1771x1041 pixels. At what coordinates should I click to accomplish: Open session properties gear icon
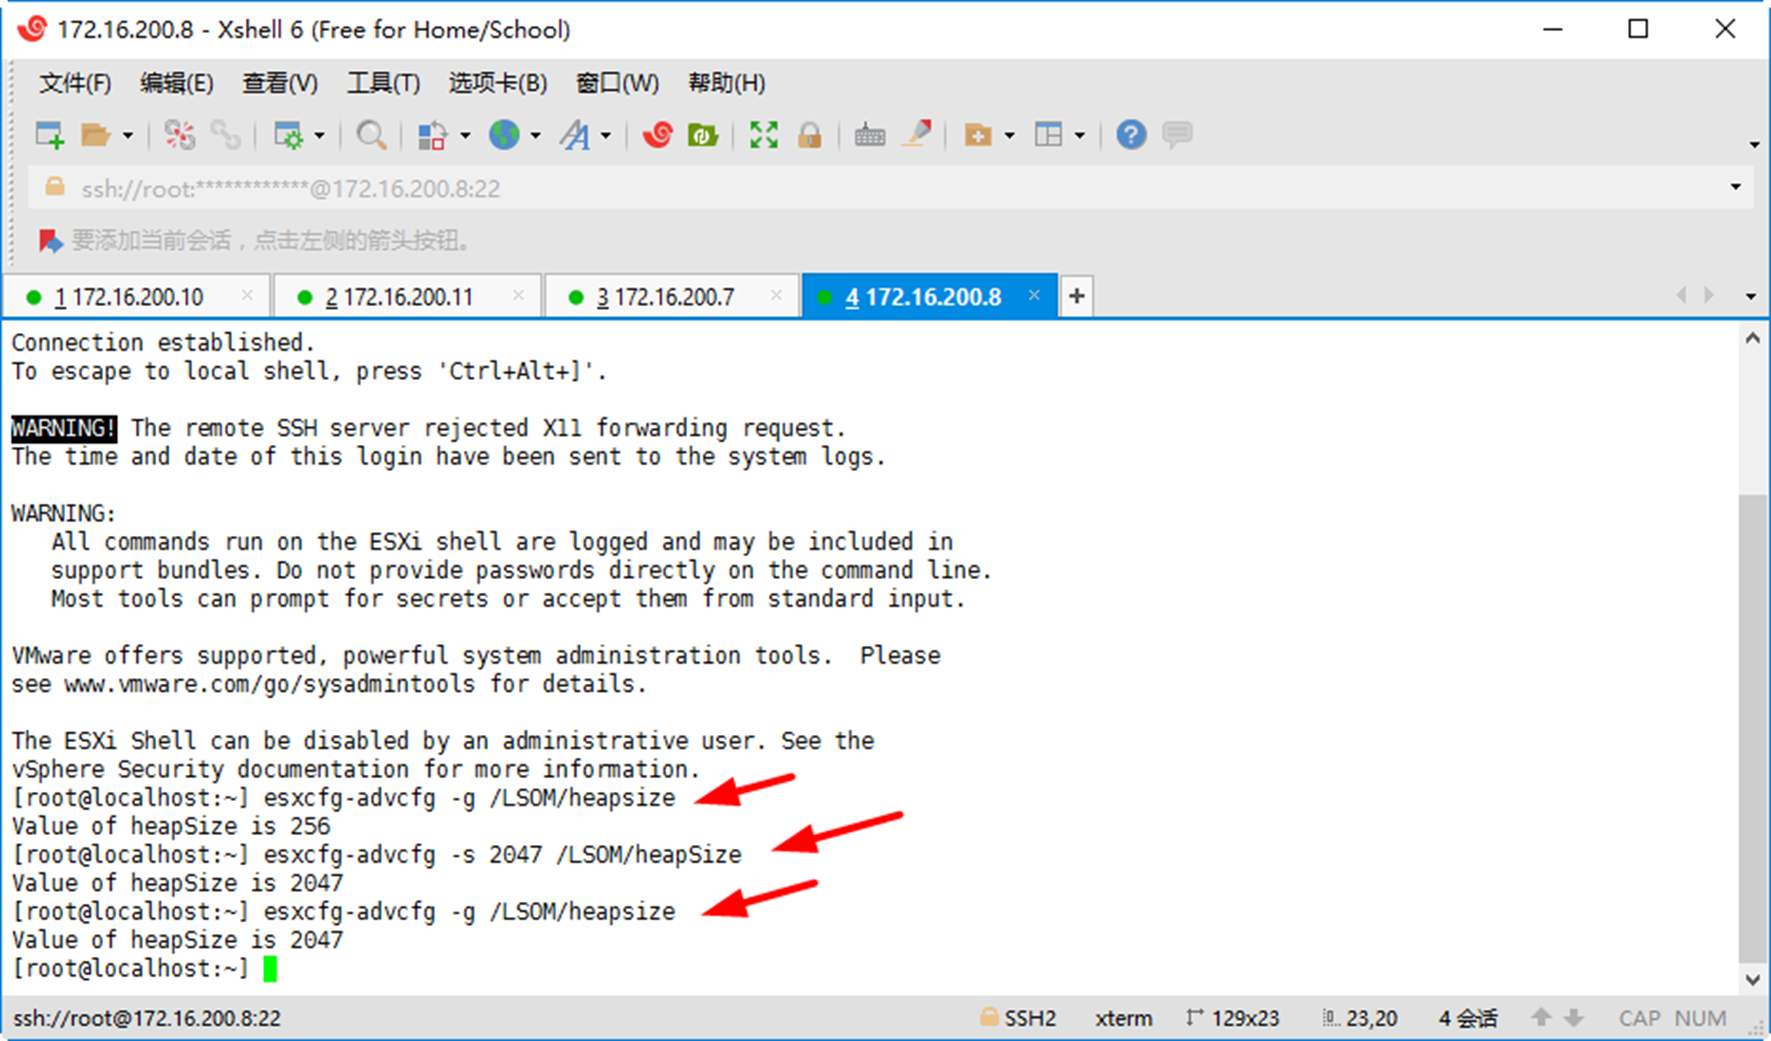[289, 135]
